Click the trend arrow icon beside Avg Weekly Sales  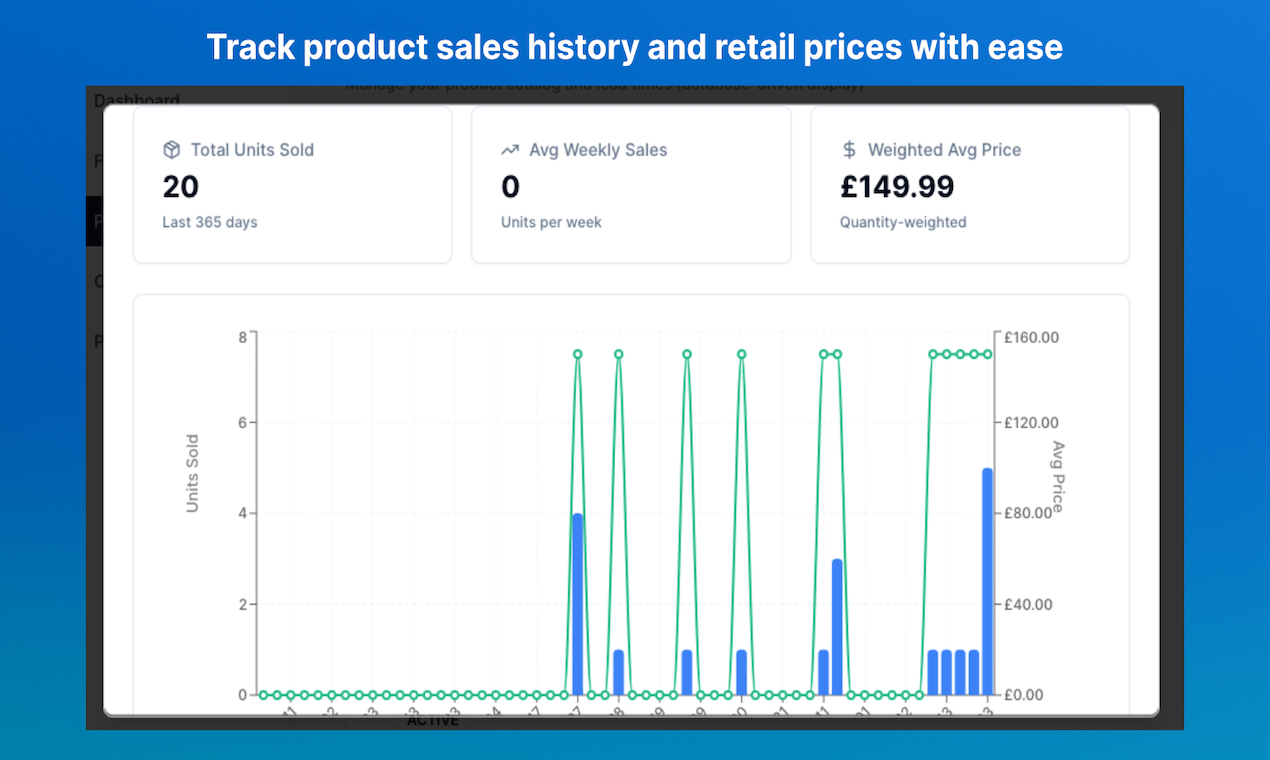click(x=510, y=150)
